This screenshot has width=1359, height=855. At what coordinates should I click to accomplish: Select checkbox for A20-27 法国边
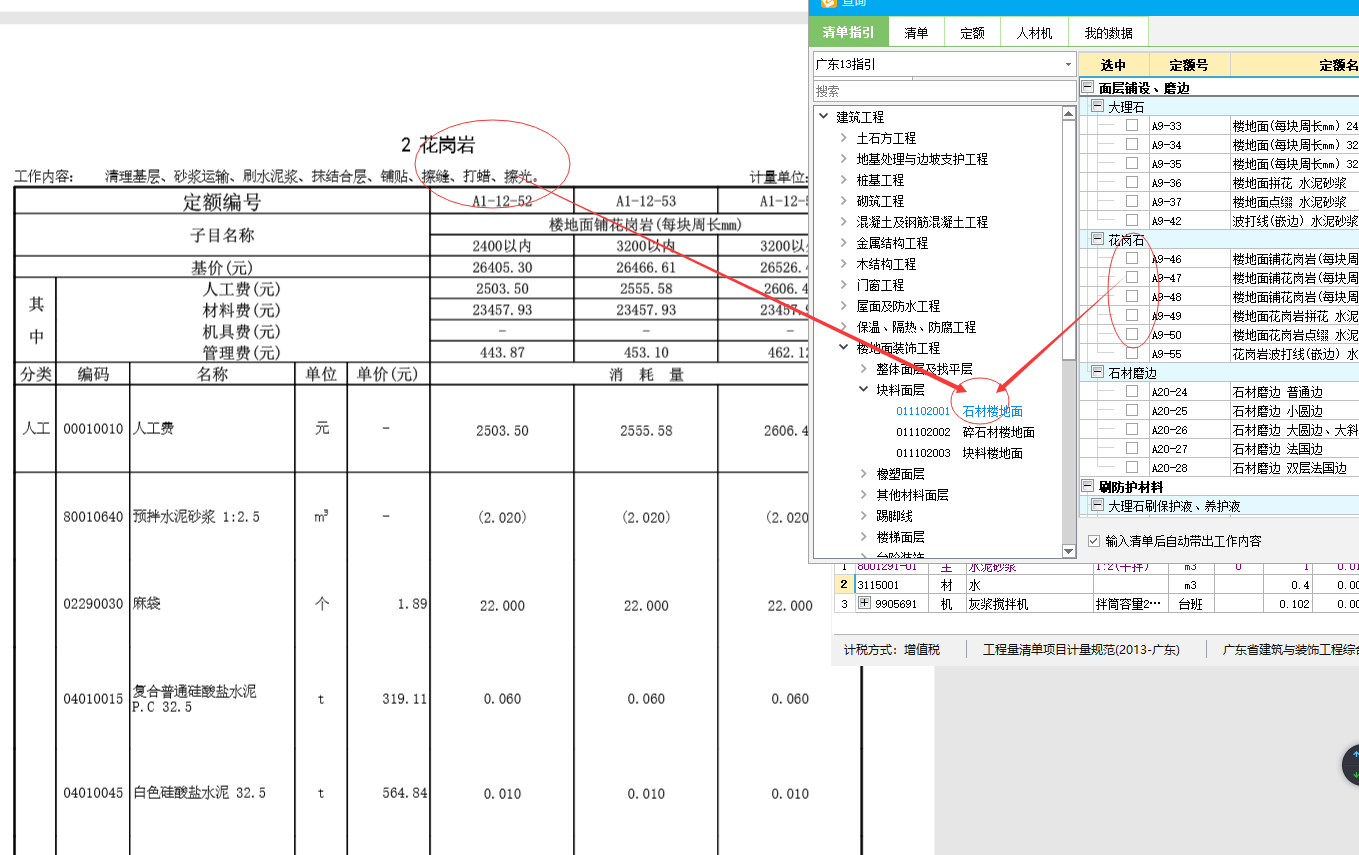(x=1131, y=449)
